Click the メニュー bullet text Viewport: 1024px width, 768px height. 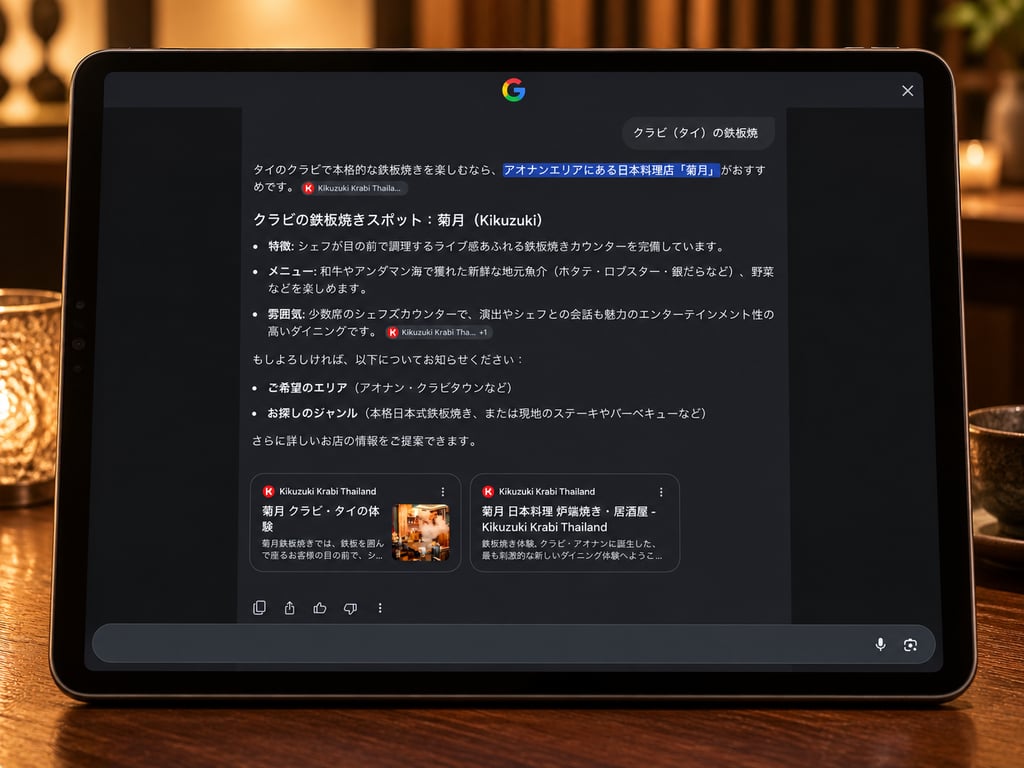pos(520,280)
